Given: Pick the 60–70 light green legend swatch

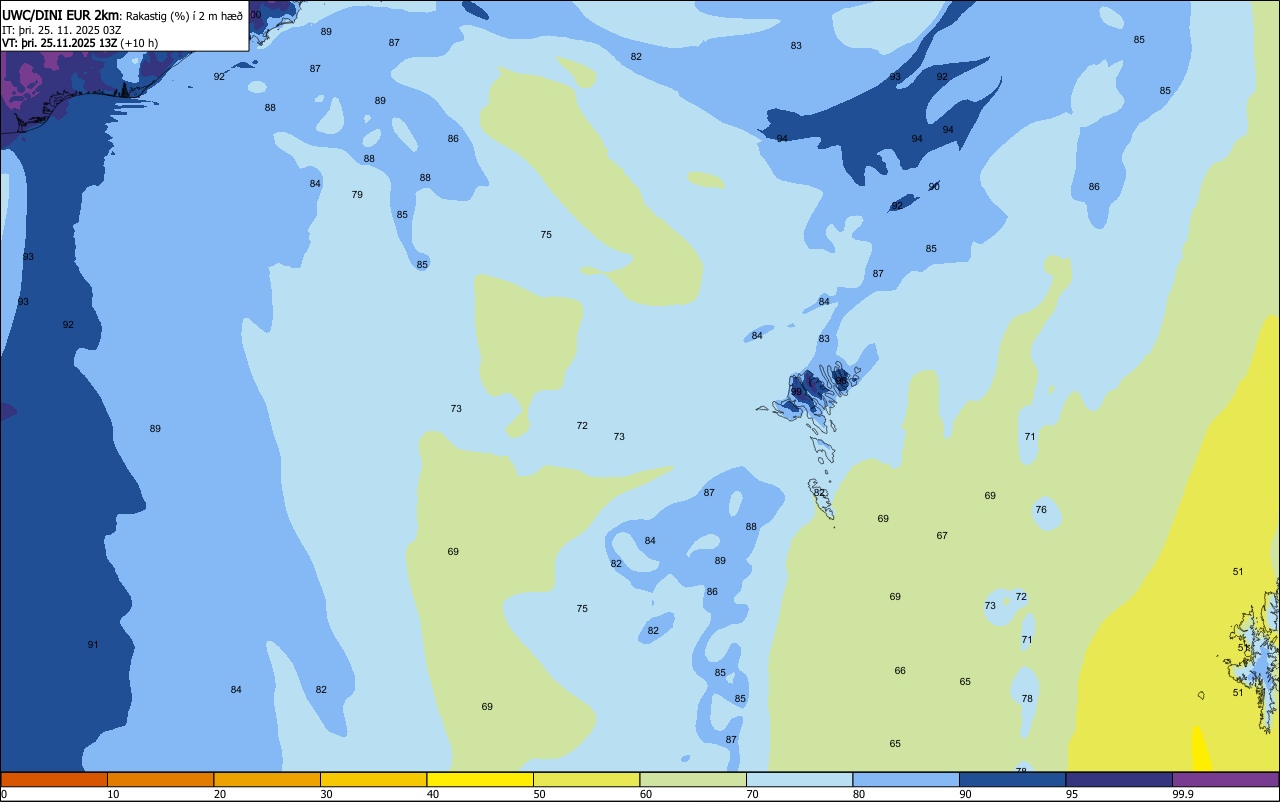Looking at the screenshot, I should [693, 779].
